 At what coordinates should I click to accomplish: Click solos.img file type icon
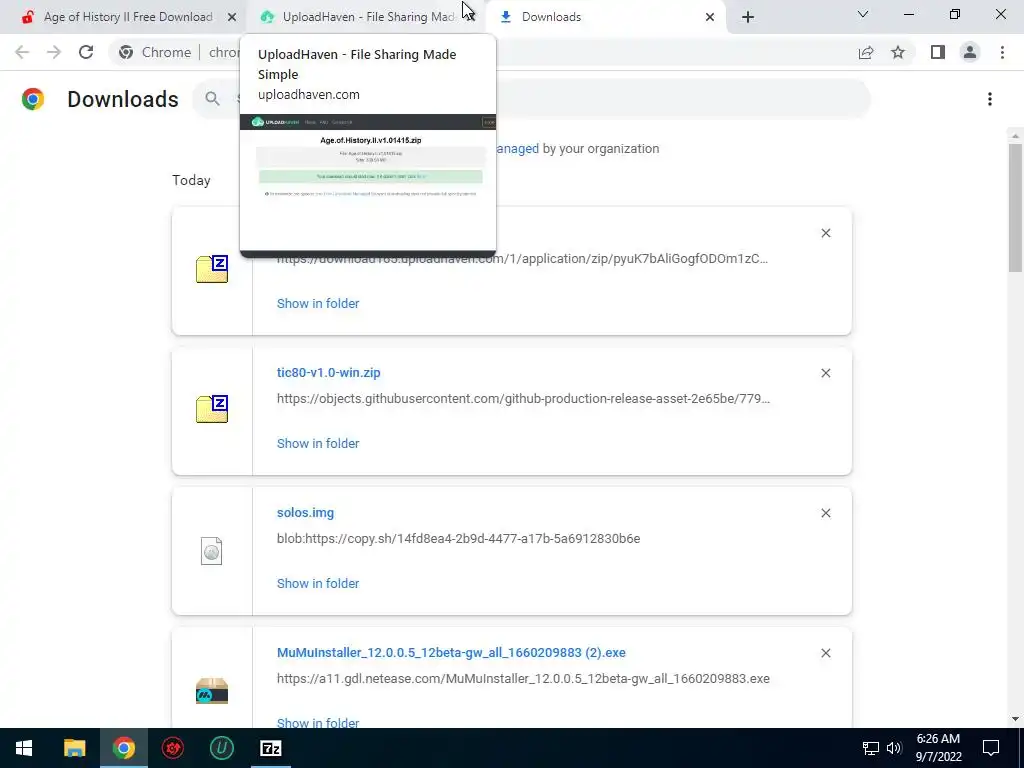tap(212, 551)
